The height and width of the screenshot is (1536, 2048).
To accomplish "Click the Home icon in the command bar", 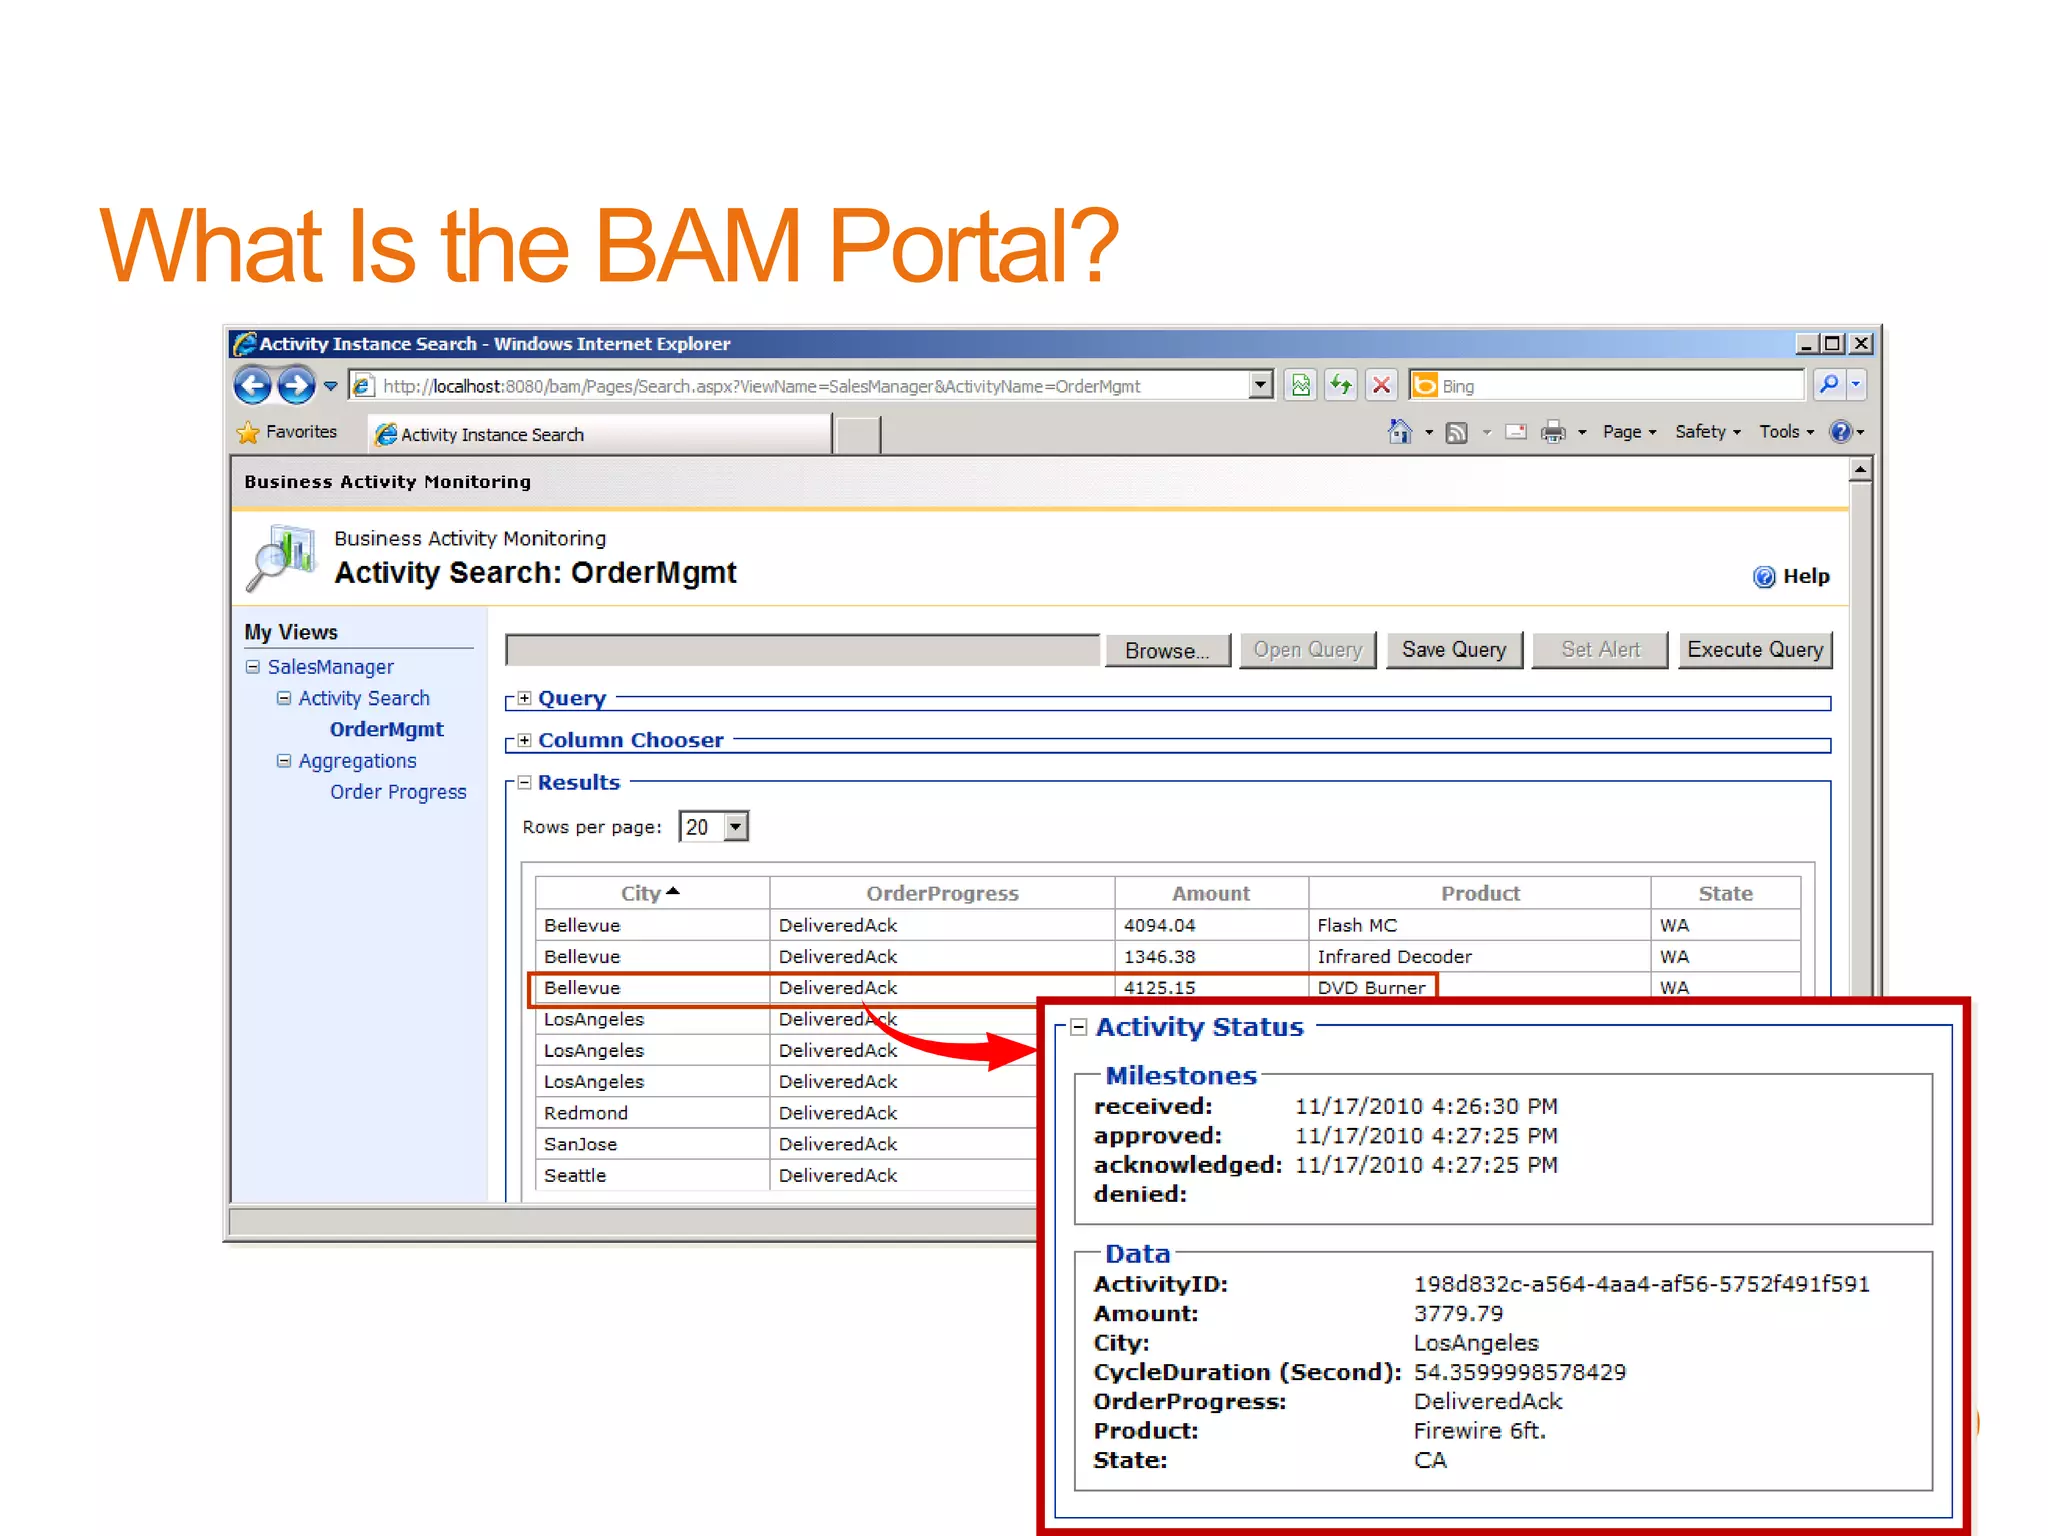I will coord(1400,432).
